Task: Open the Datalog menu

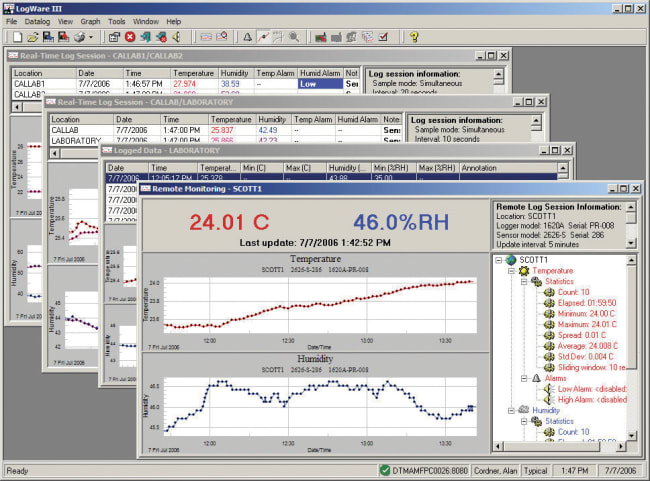Action: pos(37,21)
